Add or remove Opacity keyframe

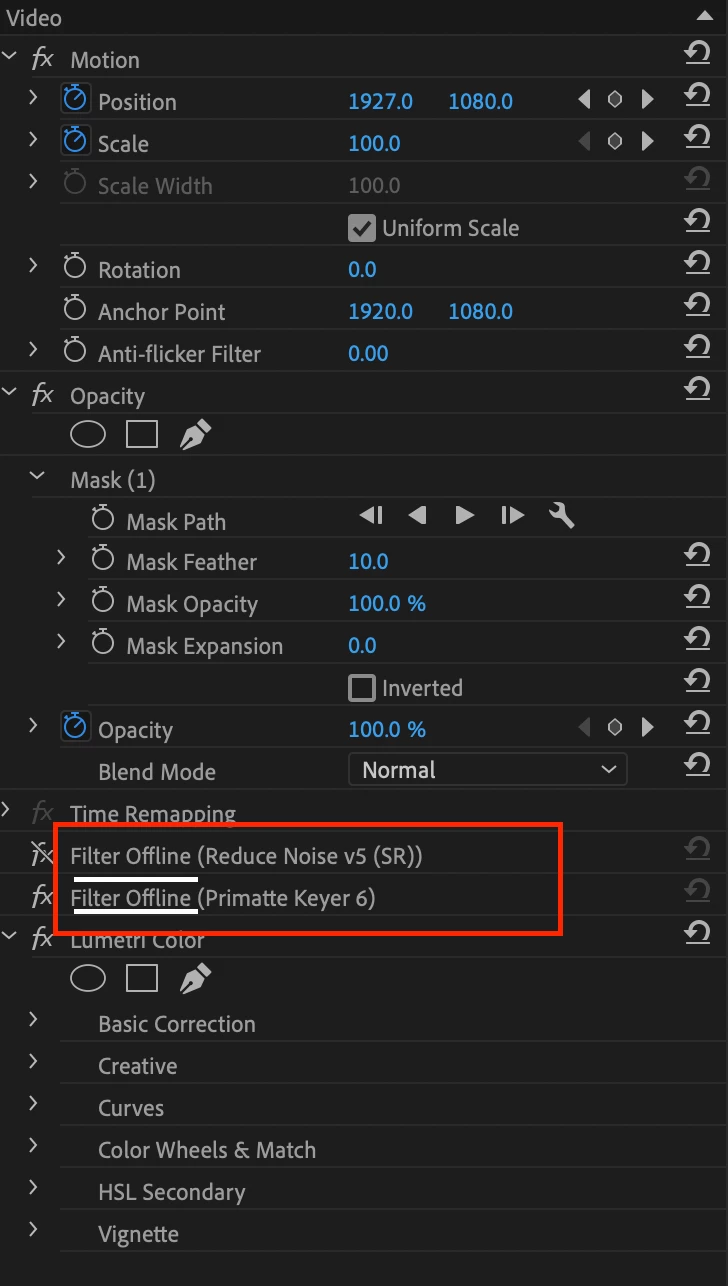pos(615,727)
